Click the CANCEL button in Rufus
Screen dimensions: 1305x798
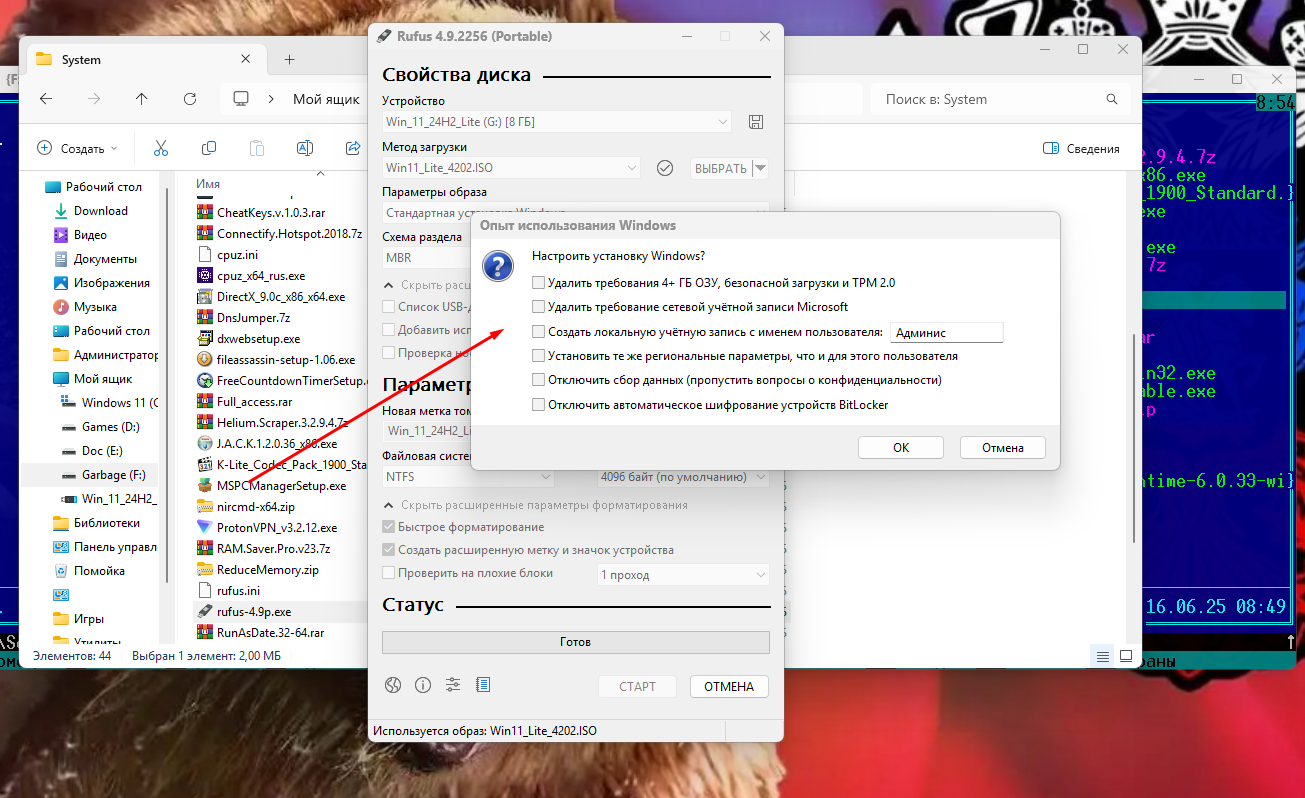pos(729,686)
